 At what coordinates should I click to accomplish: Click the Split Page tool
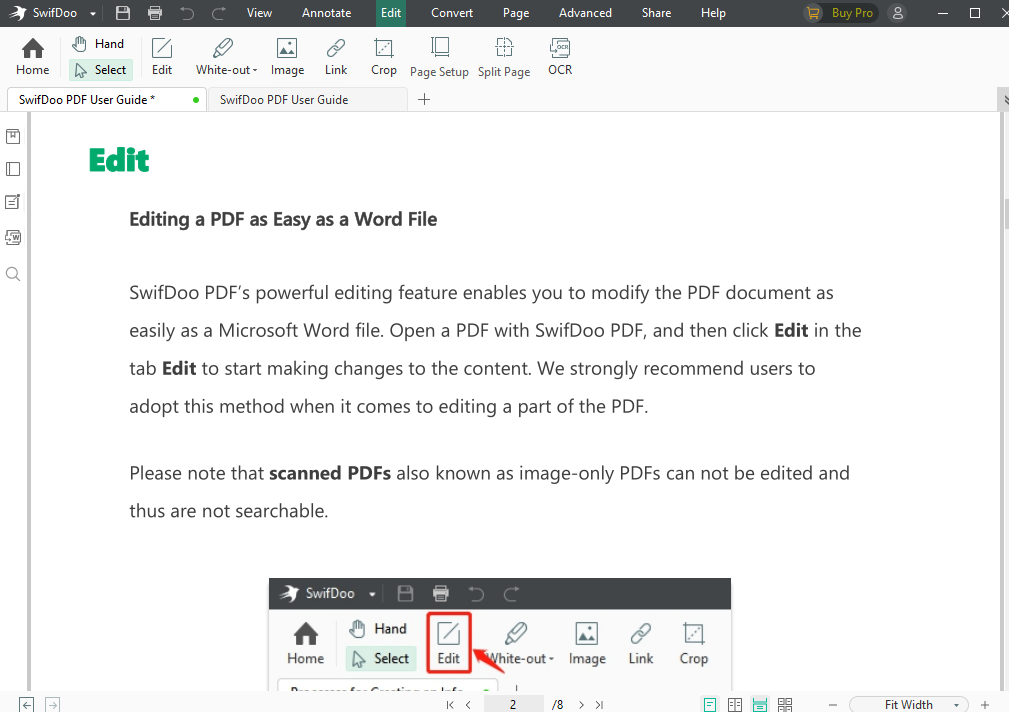(504, 57)
